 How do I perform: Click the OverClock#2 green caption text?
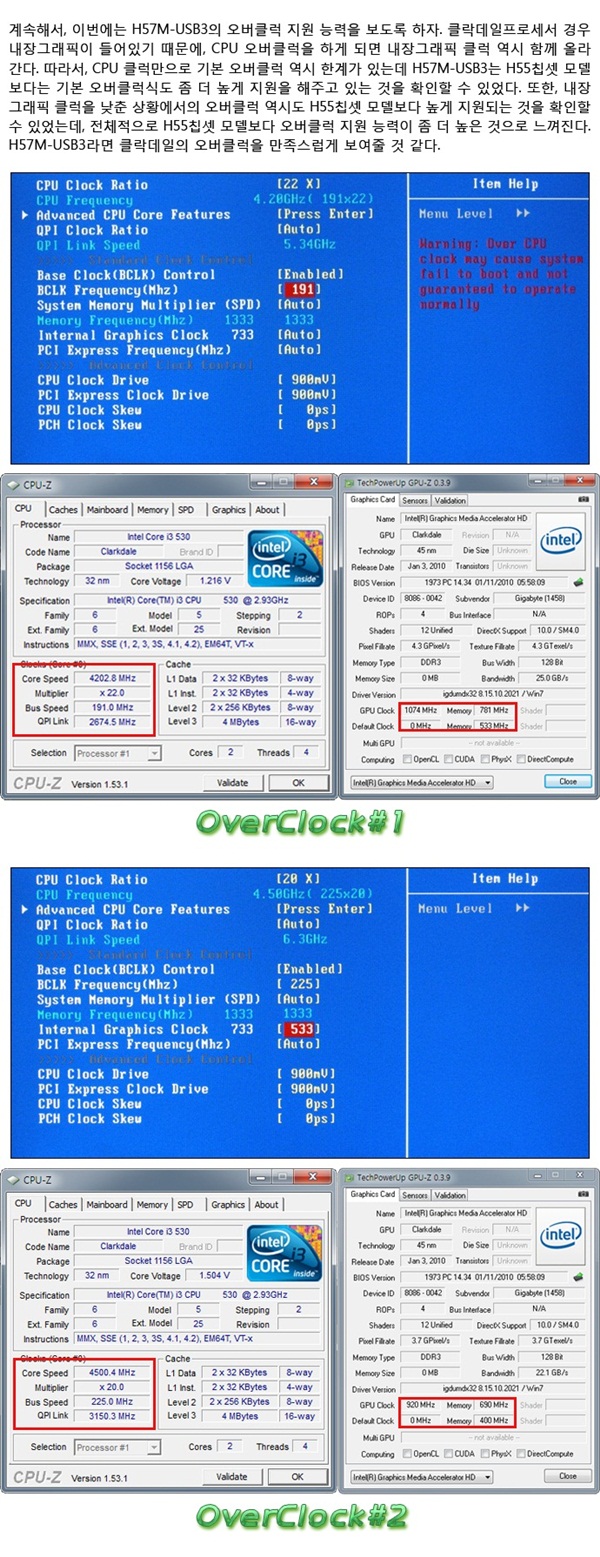300,1517
